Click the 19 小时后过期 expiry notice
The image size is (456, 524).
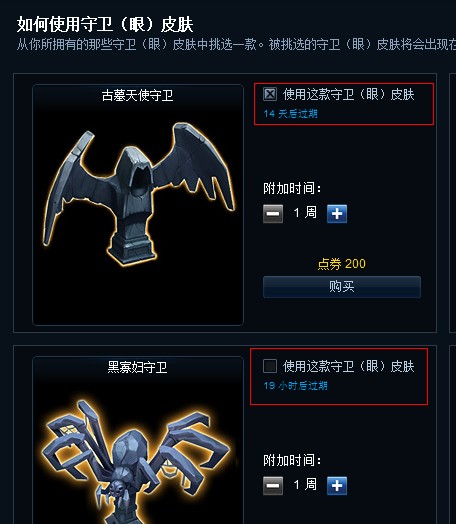[x=295, y=386]
